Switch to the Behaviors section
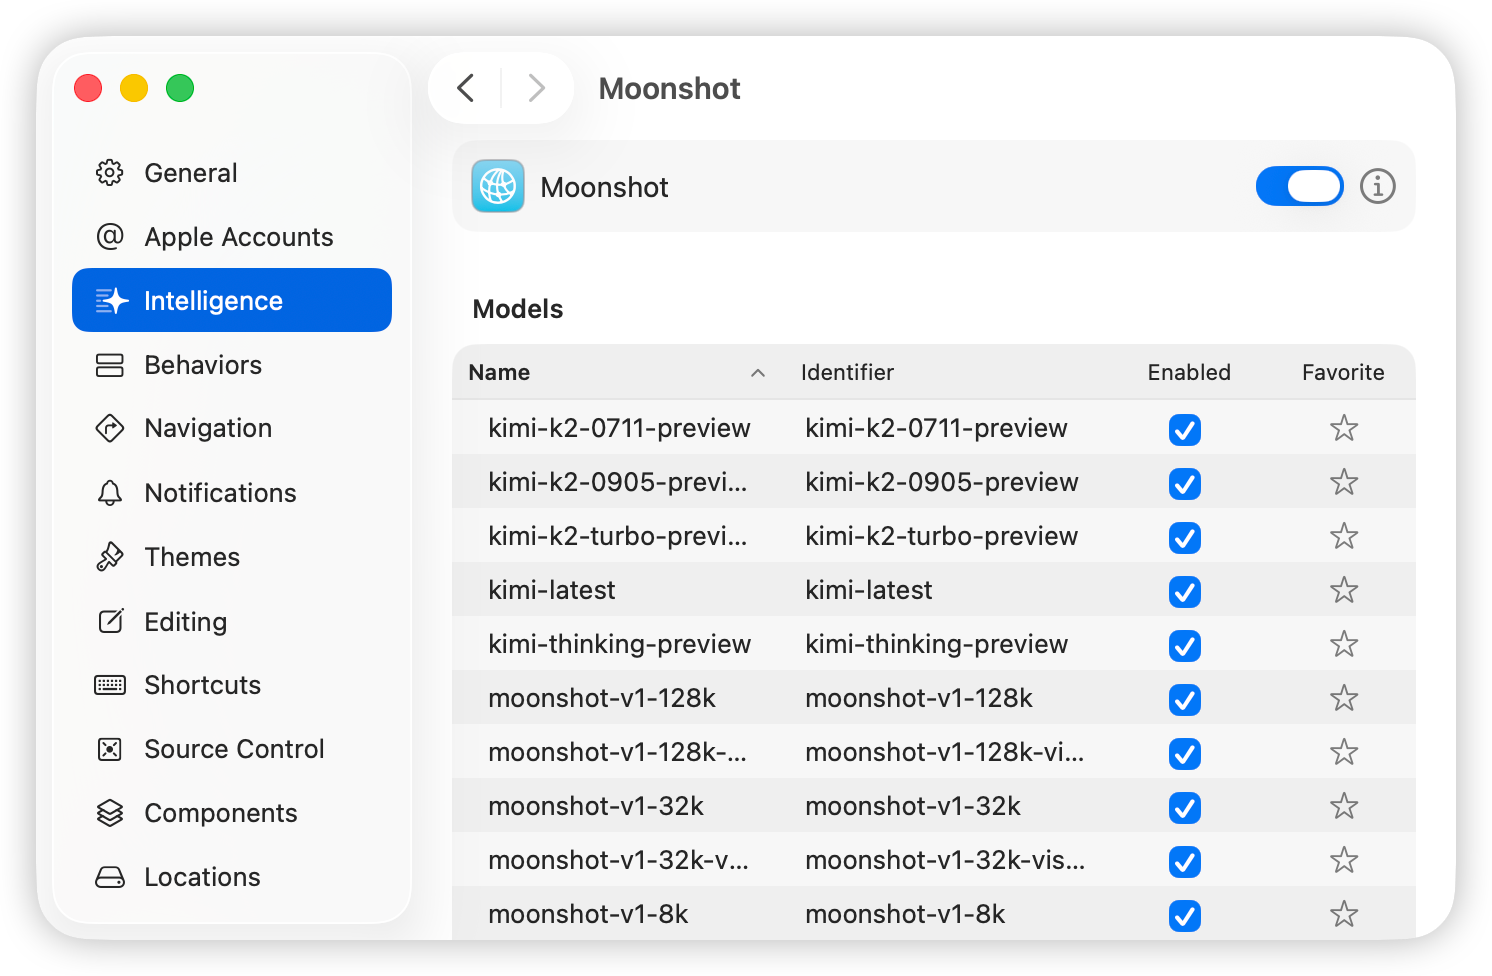1492x976 pixels. click(x=203, y=364)
